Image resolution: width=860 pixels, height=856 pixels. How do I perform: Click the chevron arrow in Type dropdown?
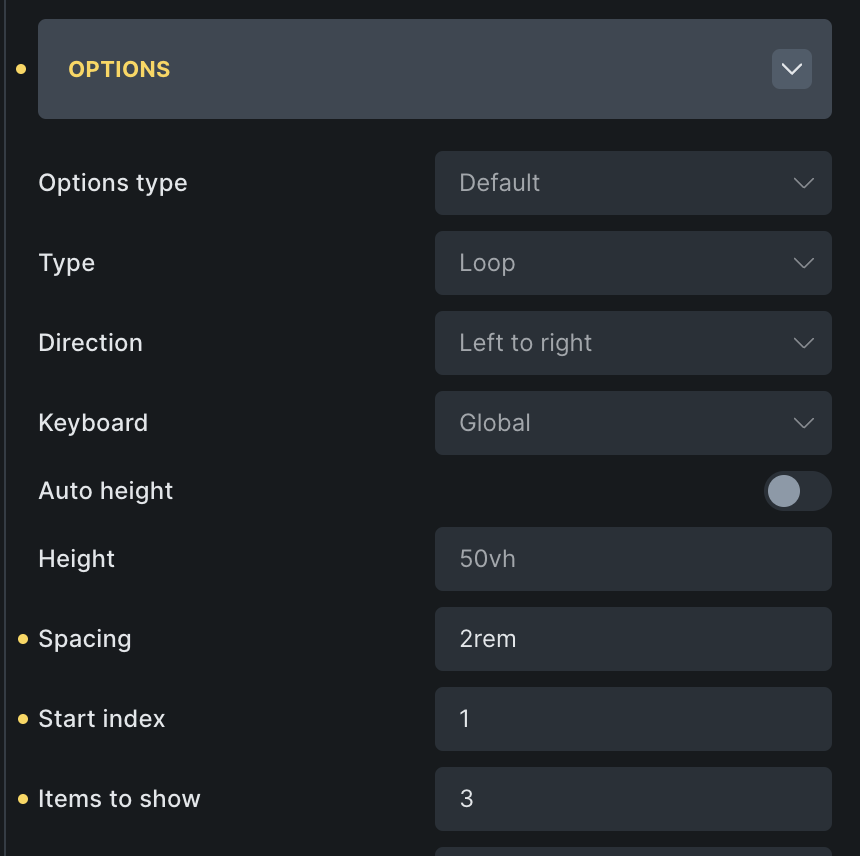click(803, 263)
